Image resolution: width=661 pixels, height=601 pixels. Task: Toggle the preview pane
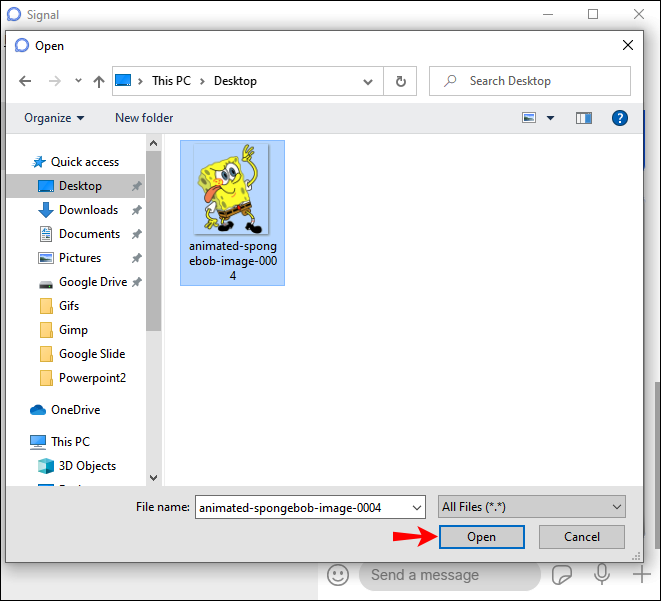[584, 118]
